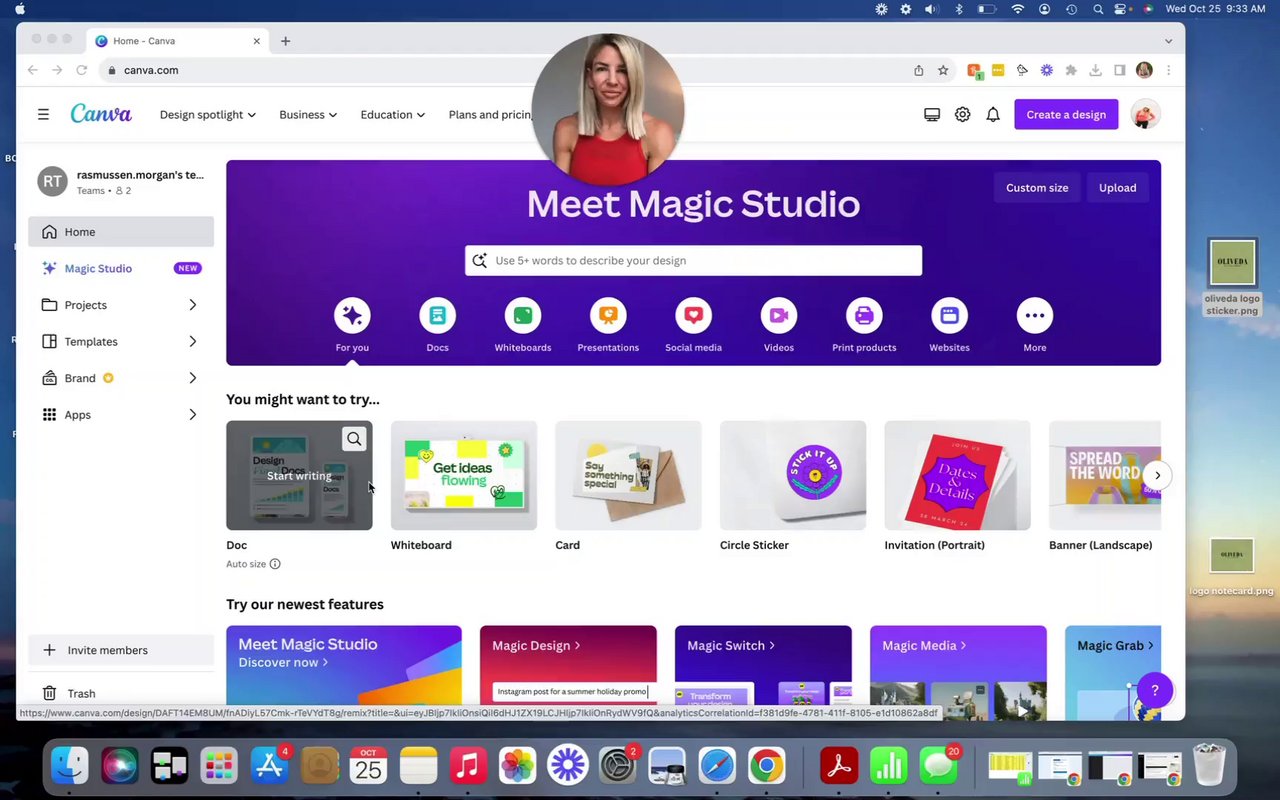Open Plans and pricing menu

[x=489, y=114]
